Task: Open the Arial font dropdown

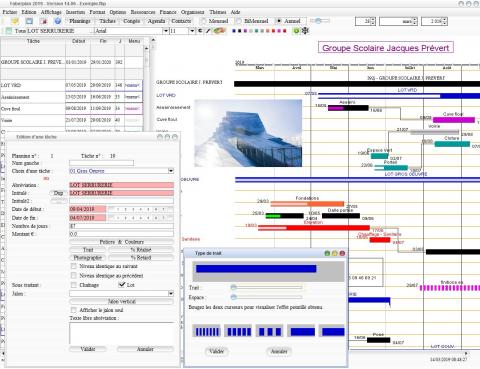Action: tap(165, 31)
